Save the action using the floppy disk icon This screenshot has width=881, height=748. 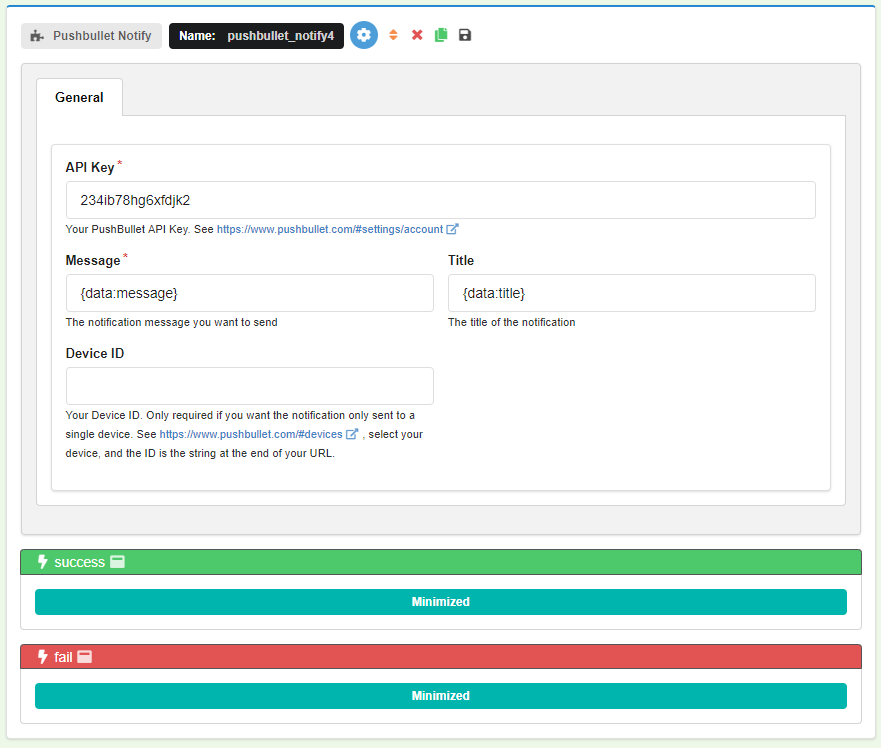tap(465, 35)
